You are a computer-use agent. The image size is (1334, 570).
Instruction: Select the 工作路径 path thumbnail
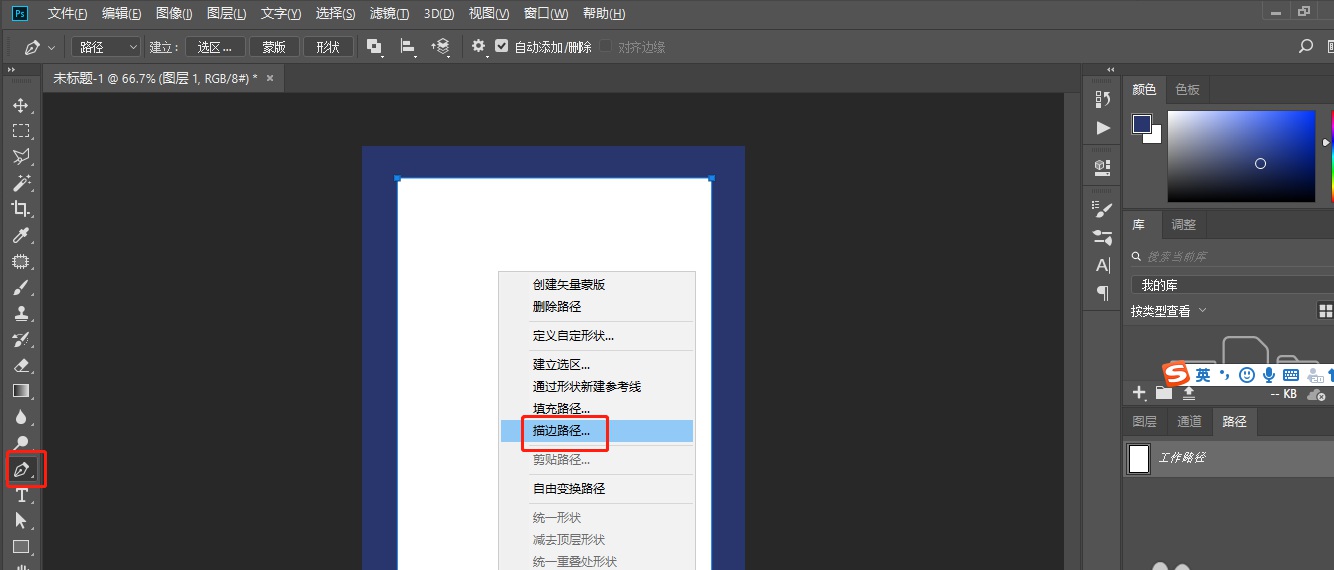point(1138,459)
